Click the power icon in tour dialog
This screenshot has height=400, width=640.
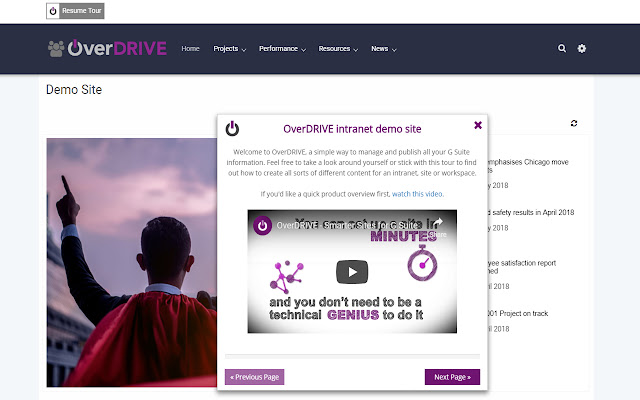[x=232, y=128]
